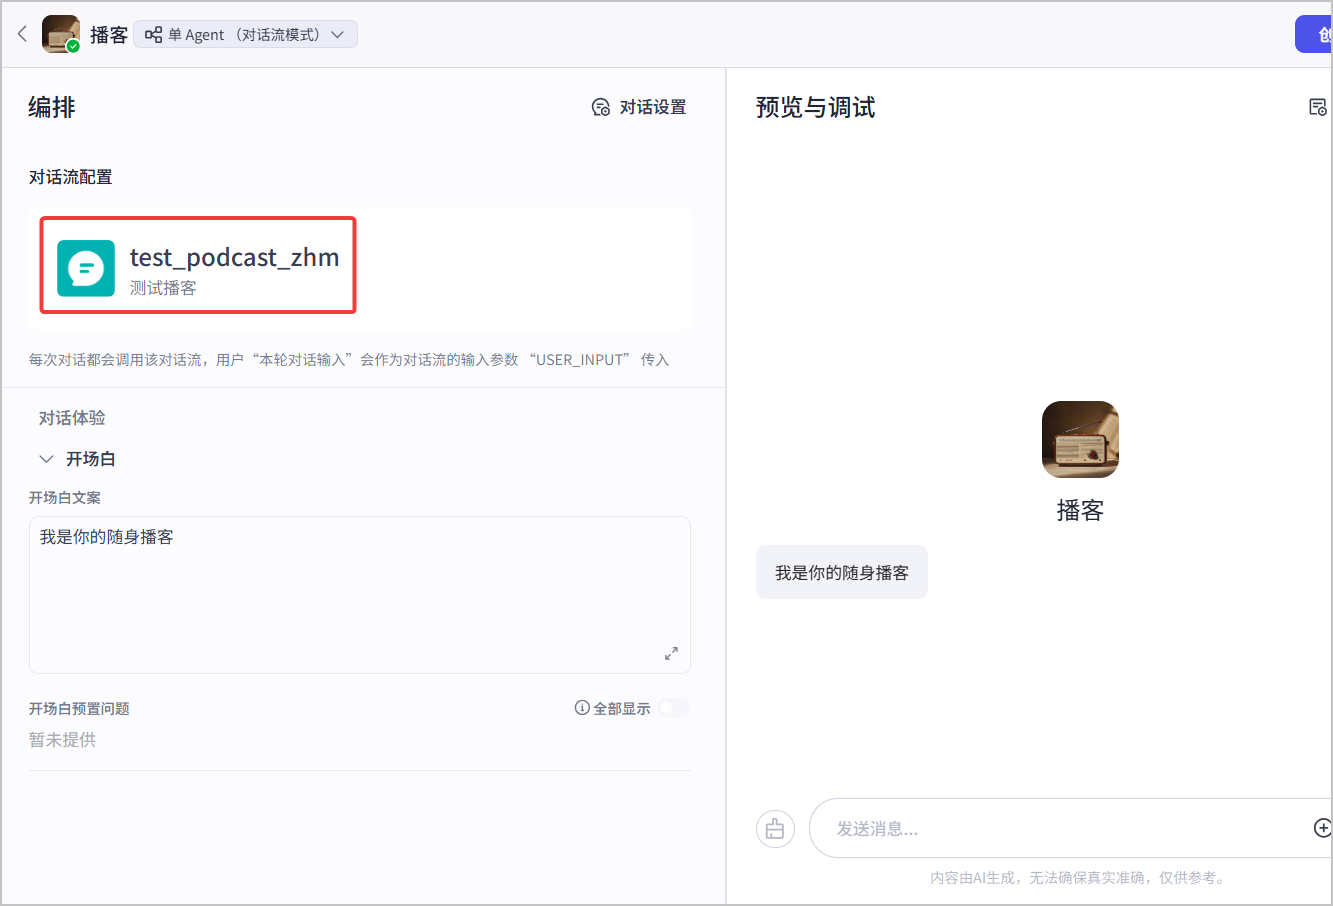
Task: Click the 播客 radio avatar in header
Action: click(x=60, y=34)
